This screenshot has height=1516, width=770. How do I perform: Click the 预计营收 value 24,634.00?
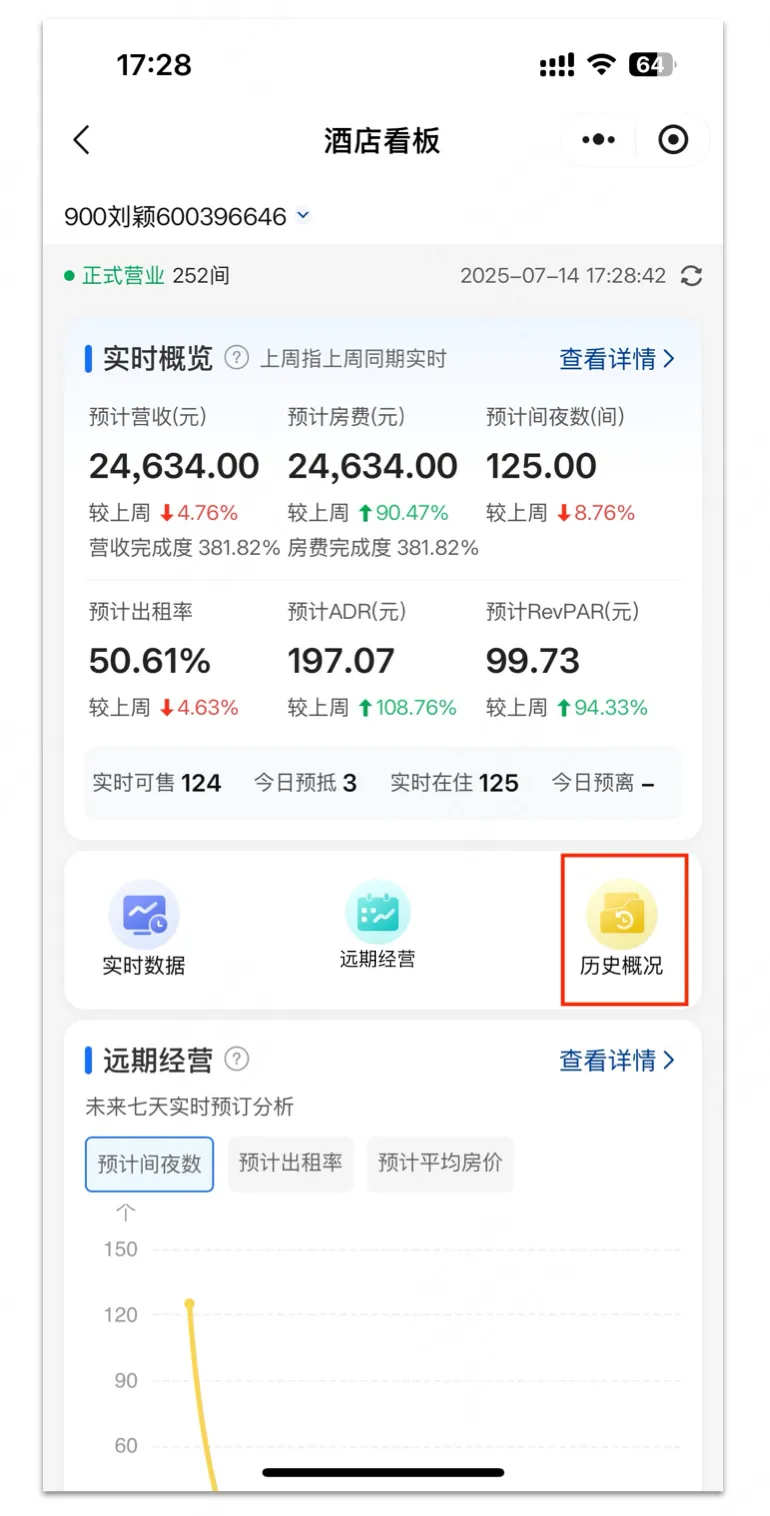coord(174,466)
